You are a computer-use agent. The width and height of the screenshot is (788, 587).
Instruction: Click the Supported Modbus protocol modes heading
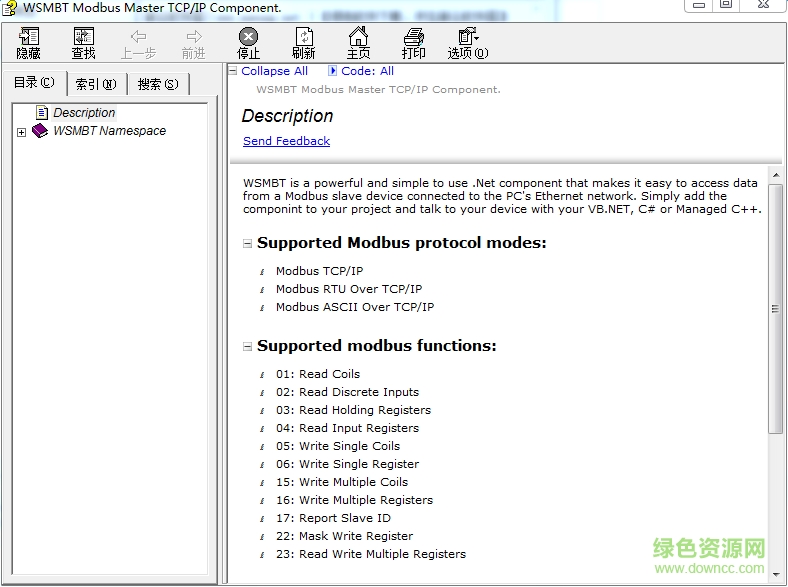402,243
